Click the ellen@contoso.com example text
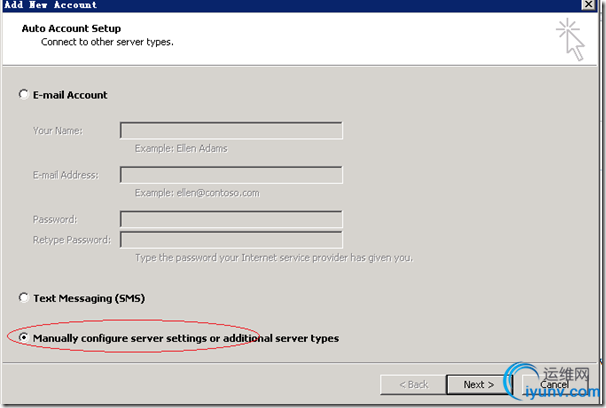 tap(197, 192)
